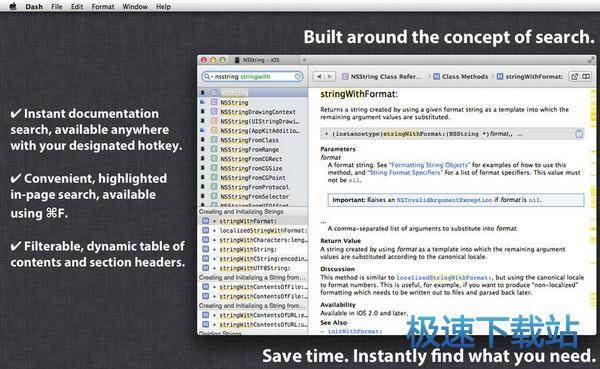This screenshot has width=600, height=369.
Task: Click the share/open externally toolbar icon
Action: 574,77
